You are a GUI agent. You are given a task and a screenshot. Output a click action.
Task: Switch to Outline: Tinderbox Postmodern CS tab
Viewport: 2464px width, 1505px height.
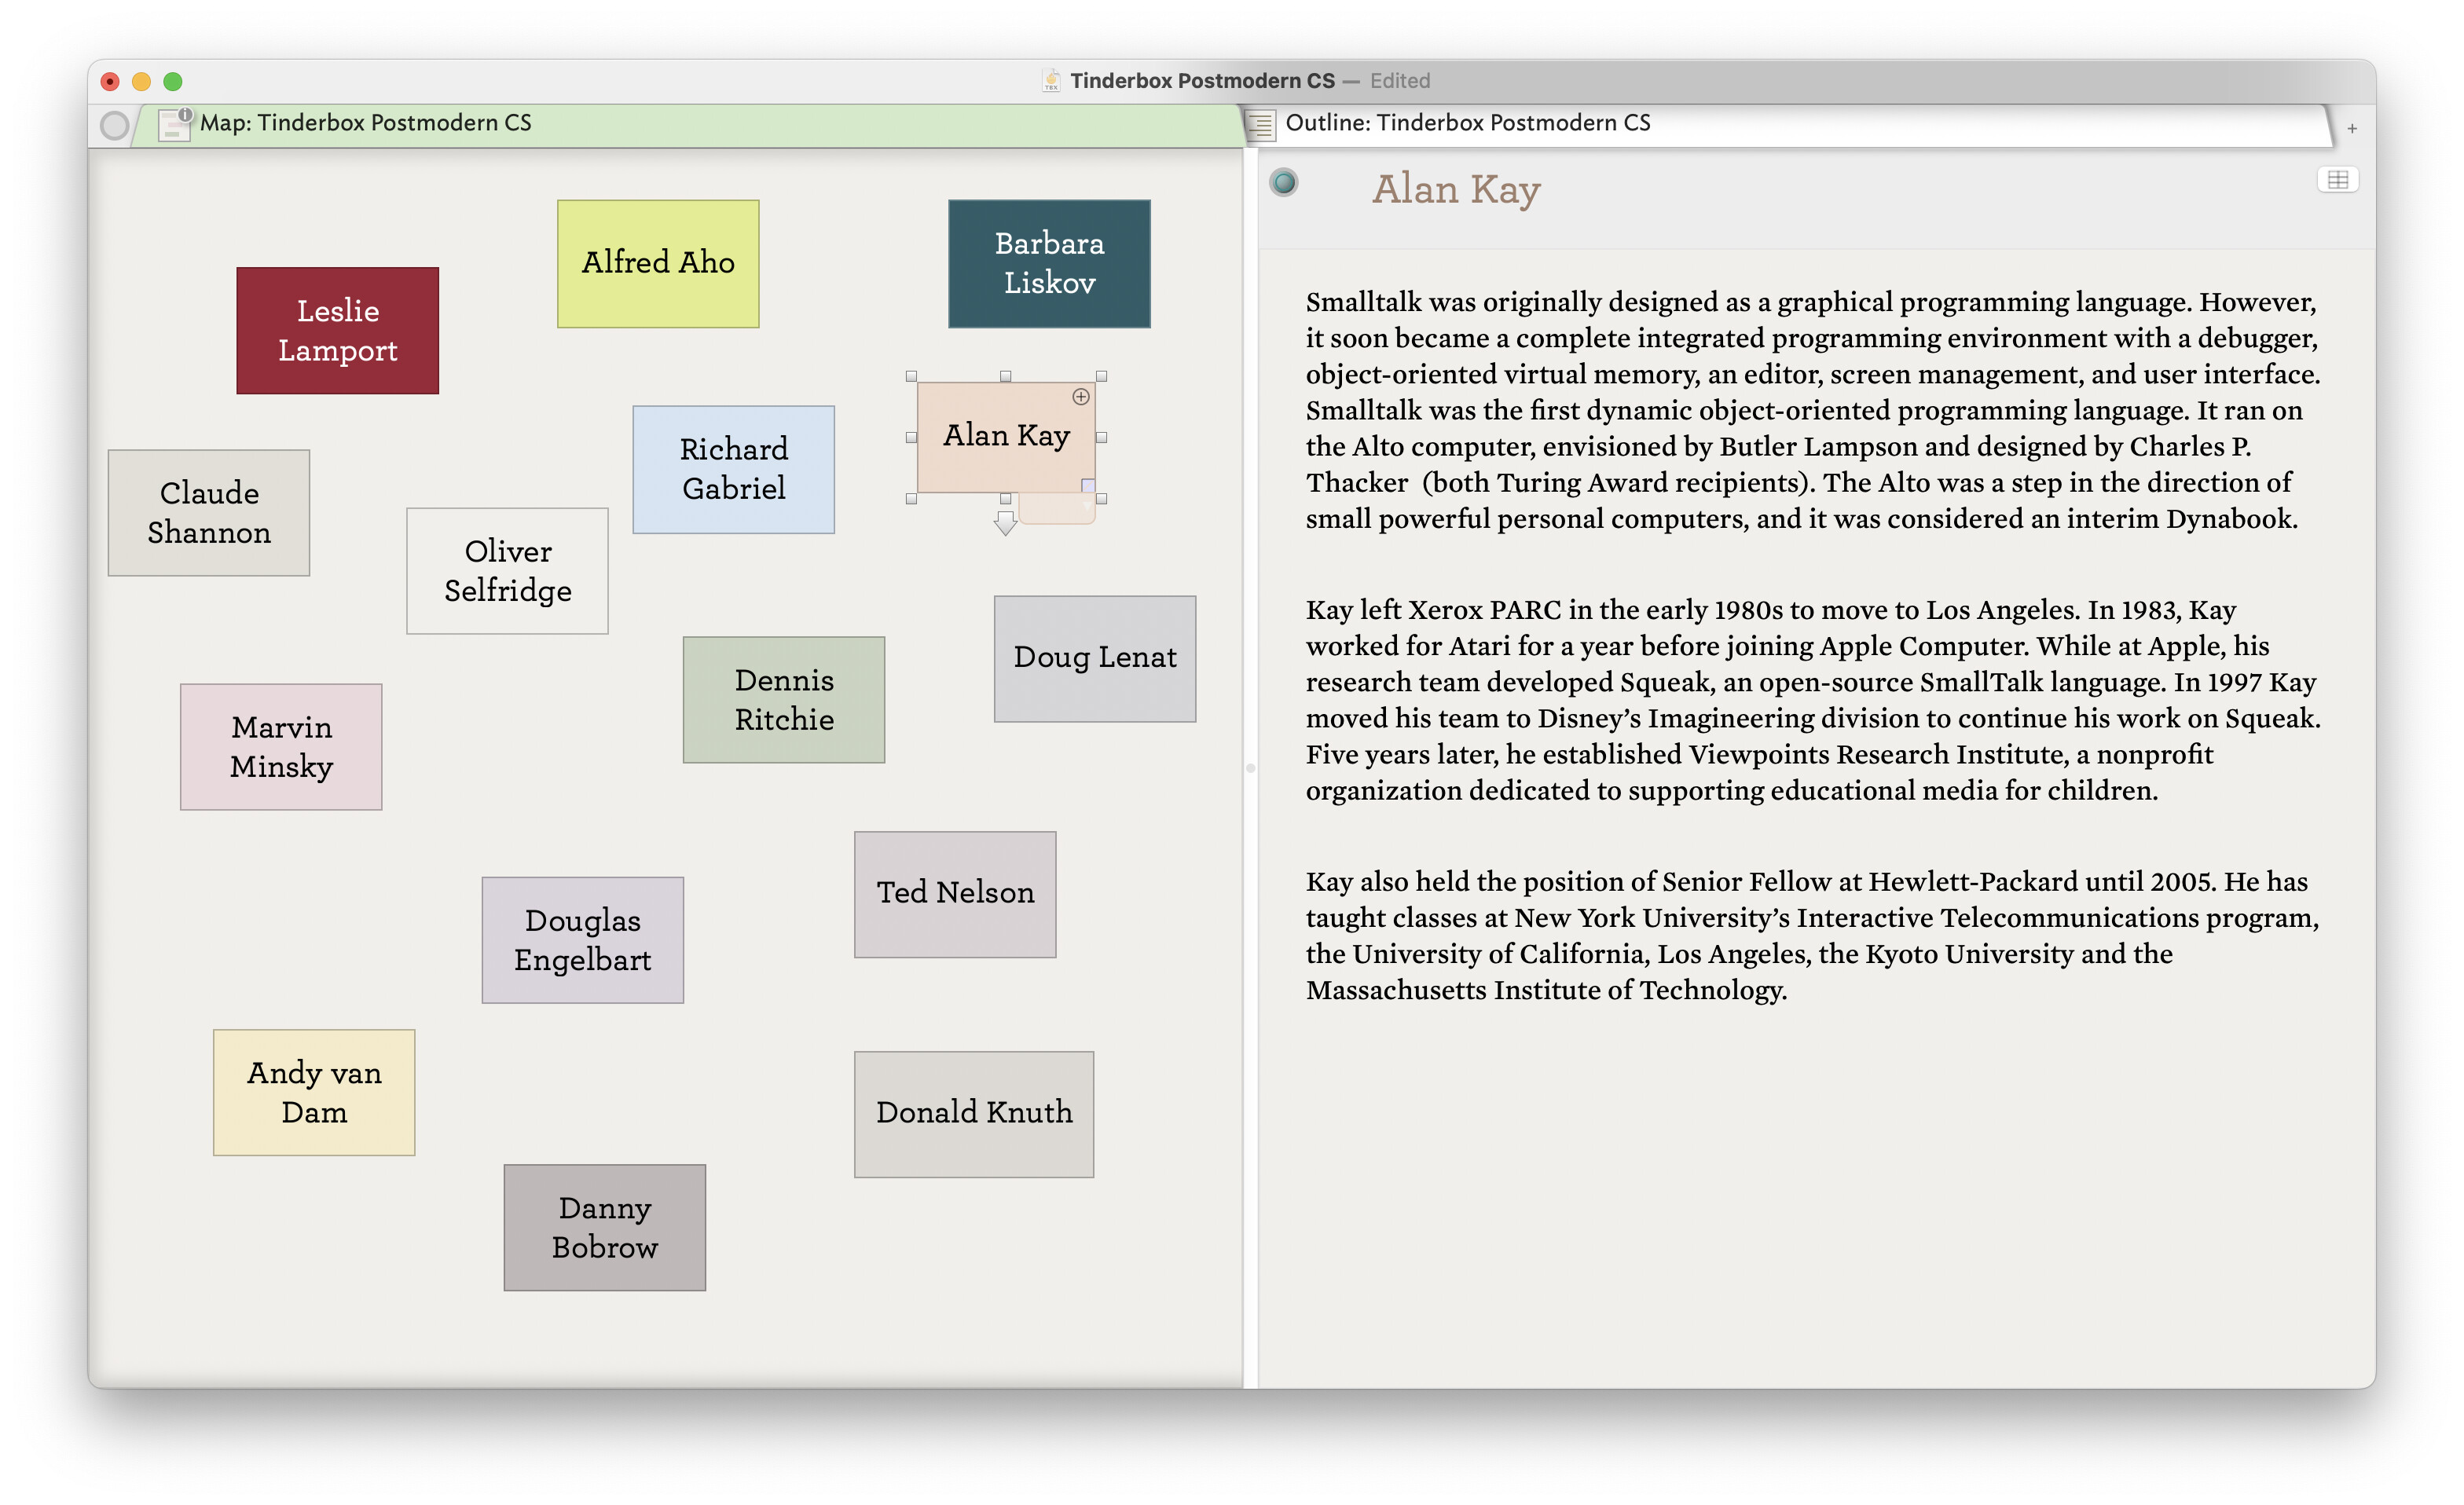point(1467,123)
